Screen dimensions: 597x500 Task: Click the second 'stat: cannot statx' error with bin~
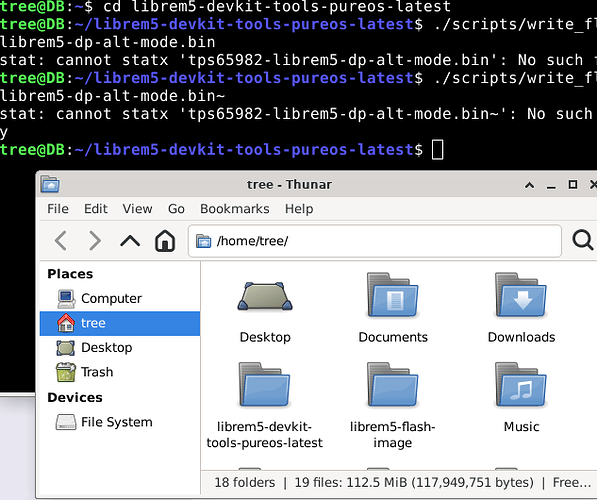(x=297, y=113)
